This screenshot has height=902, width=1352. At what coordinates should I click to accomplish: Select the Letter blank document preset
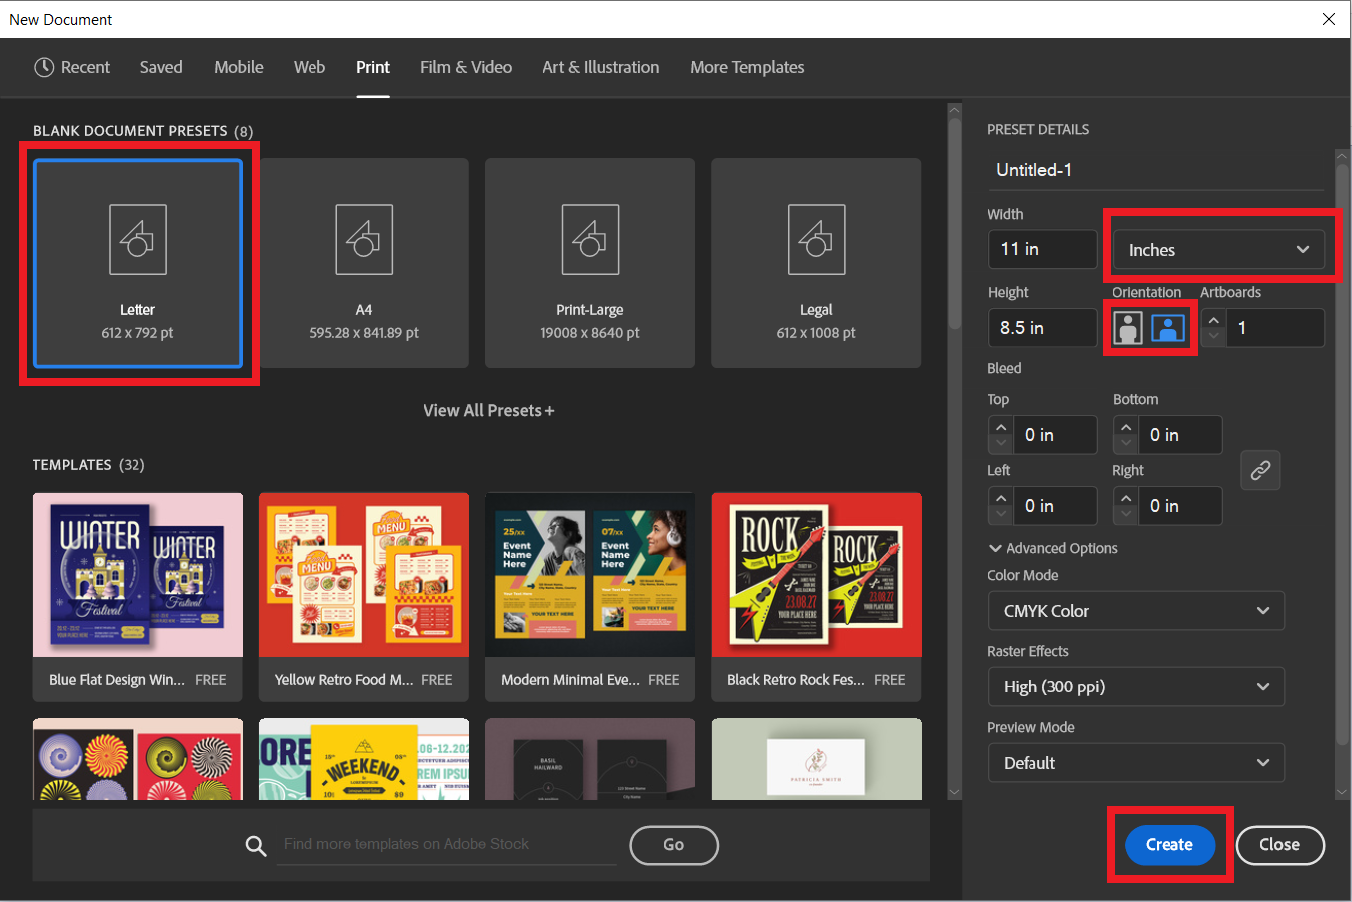point(138,263)
